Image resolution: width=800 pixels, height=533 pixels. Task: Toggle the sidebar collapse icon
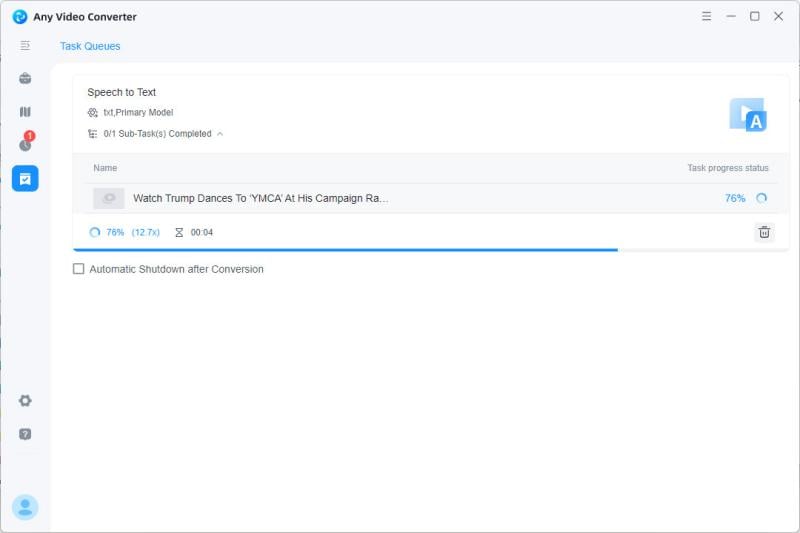25,45
